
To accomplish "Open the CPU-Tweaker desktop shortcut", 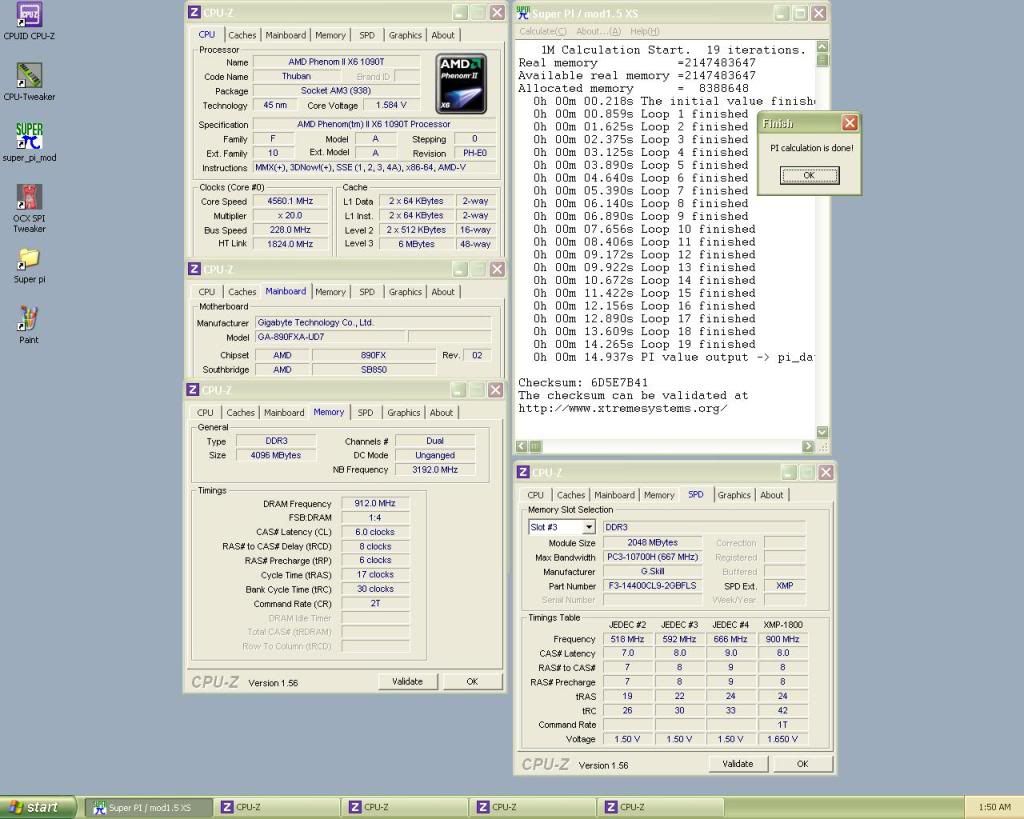I will [29, 76].
